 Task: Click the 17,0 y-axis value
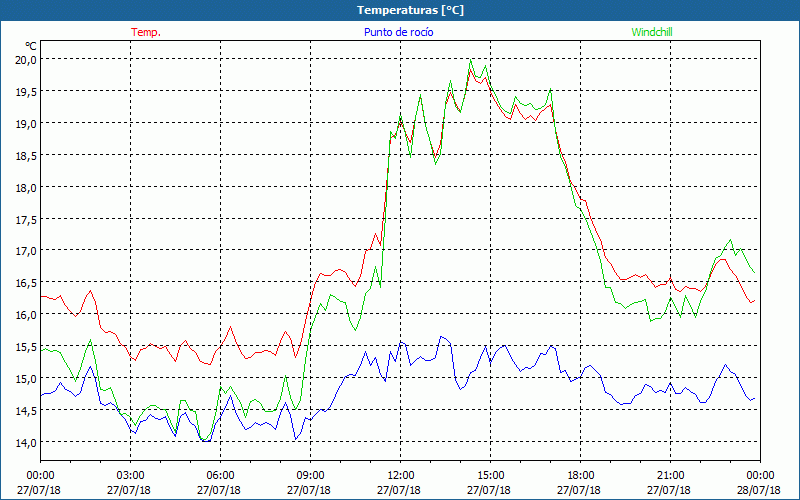click(x=26, y=251)
